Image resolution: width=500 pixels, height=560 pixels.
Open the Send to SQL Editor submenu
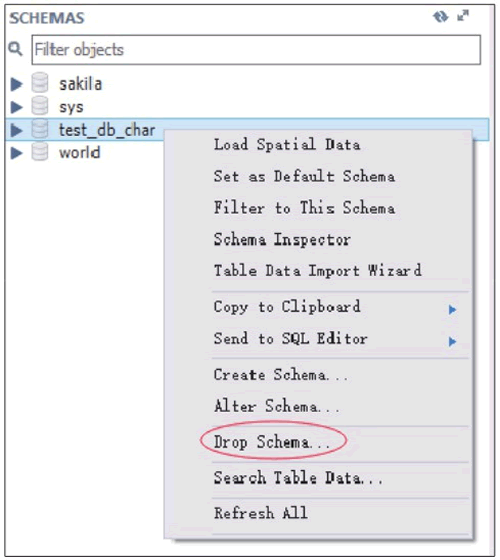tap(336, 339)
